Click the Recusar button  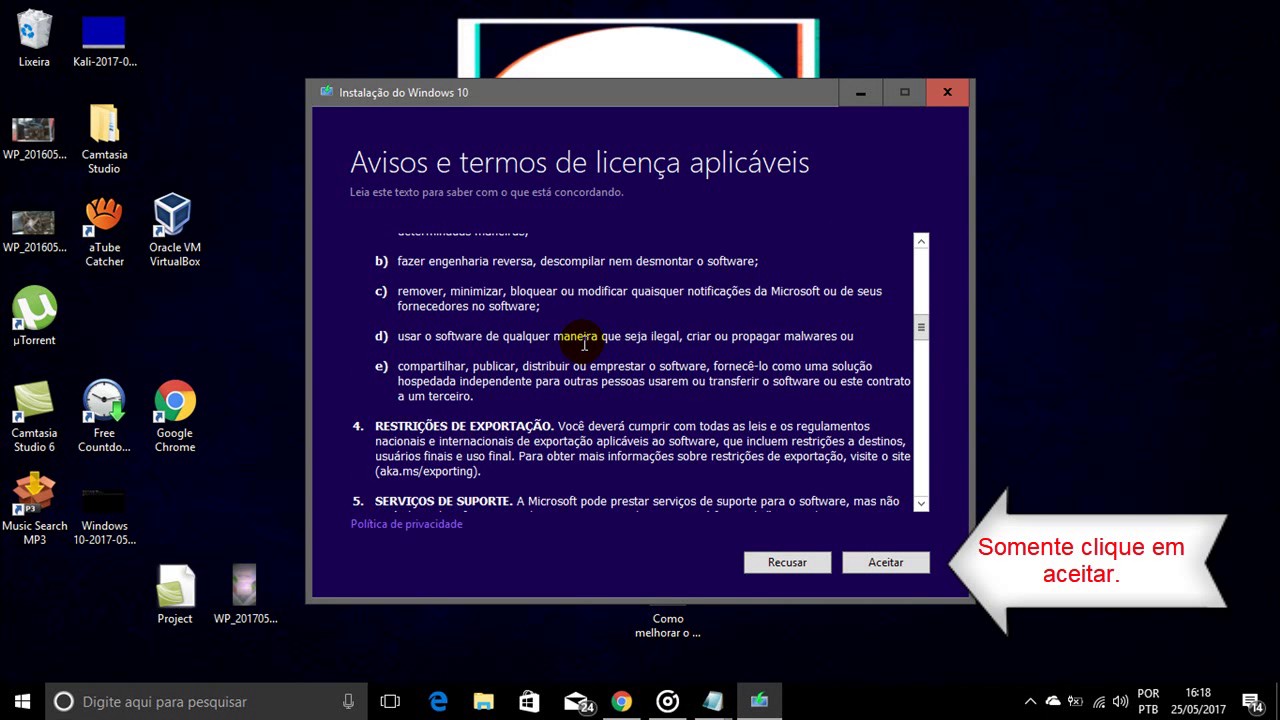(x=787, y=562)
